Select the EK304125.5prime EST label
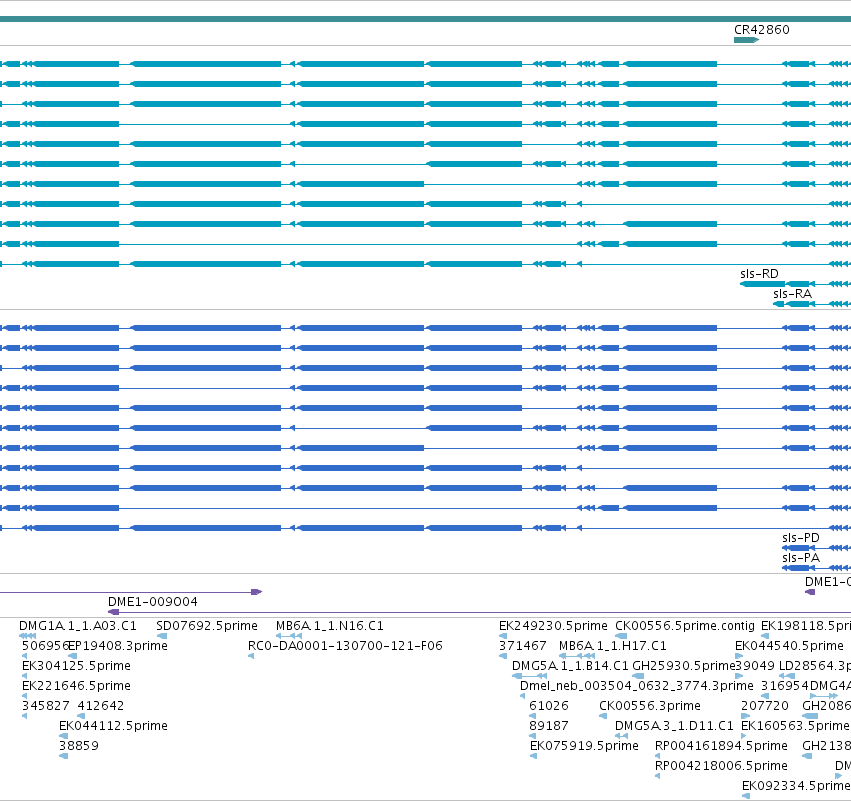This screenshot has height=801, width=851. click(76, 665)
